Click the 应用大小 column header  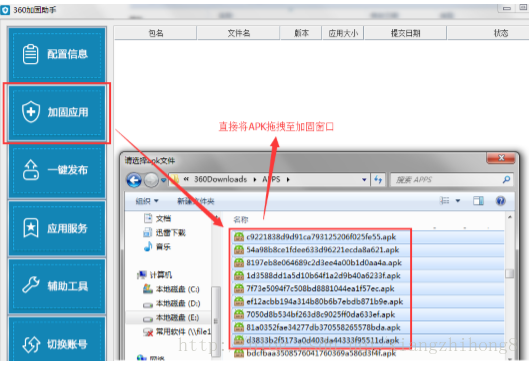click(343, 33)
